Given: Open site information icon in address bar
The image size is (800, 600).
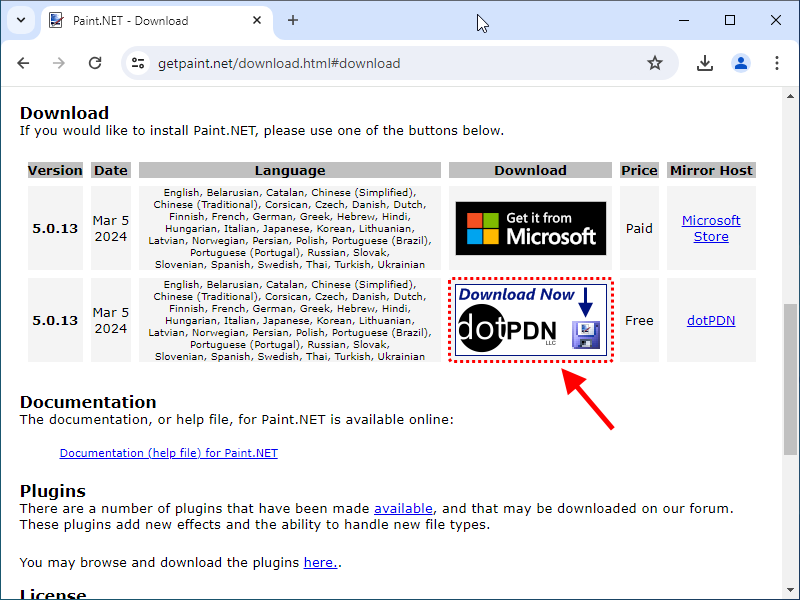Looking at the screenshot, I should [x=138, y=63].
